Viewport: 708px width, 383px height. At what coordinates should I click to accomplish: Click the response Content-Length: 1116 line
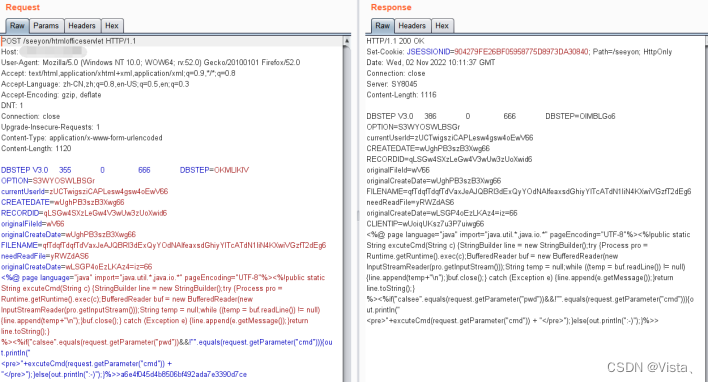point(401,95)
